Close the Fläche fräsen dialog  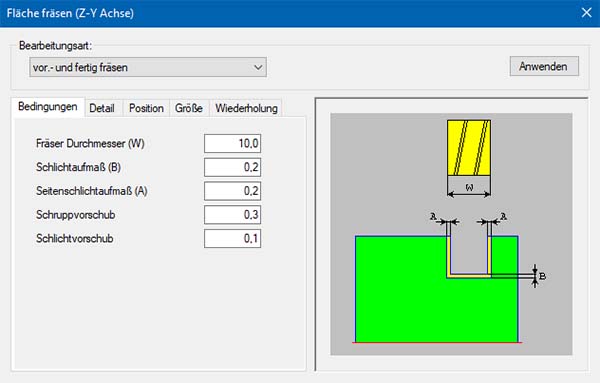(x=587, y=13)
